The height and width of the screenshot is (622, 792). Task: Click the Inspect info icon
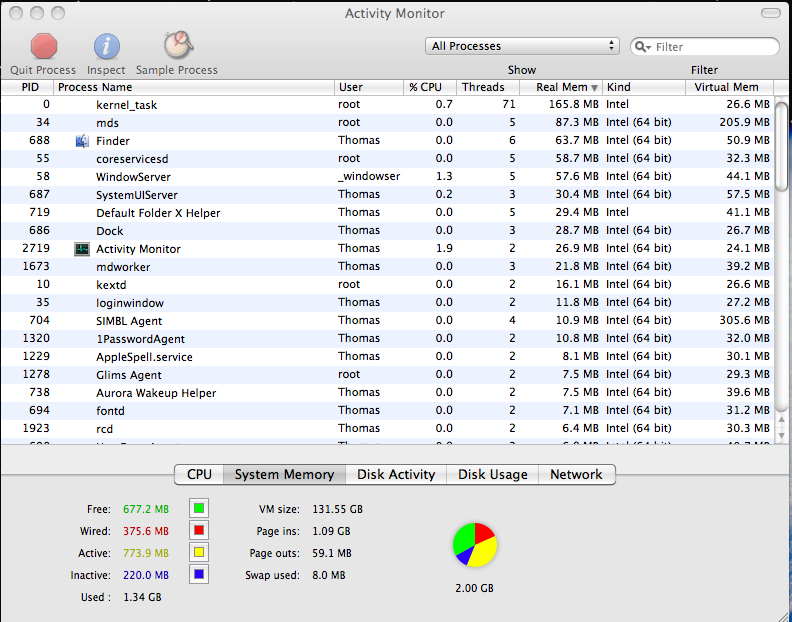[x=107, y=47]
